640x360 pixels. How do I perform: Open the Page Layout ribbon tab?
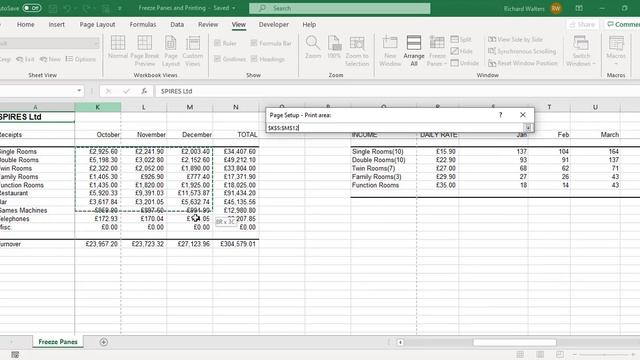pos(97,24)
